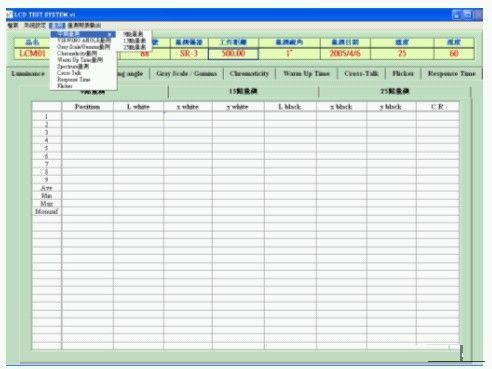The height and width of the screenshot is (369, 492).
Task: Open the Response Time tab
Action: (451, 74)
